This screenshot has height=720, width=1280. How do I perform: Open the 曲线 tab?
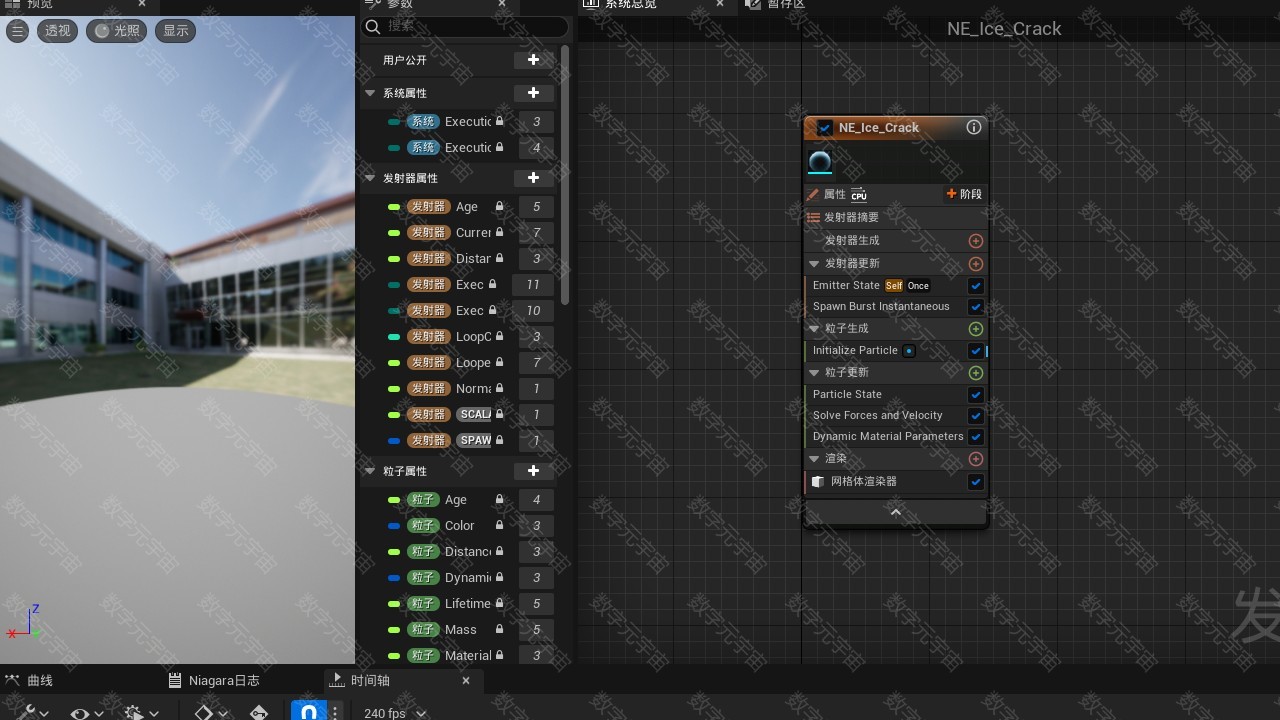[39, 681]
